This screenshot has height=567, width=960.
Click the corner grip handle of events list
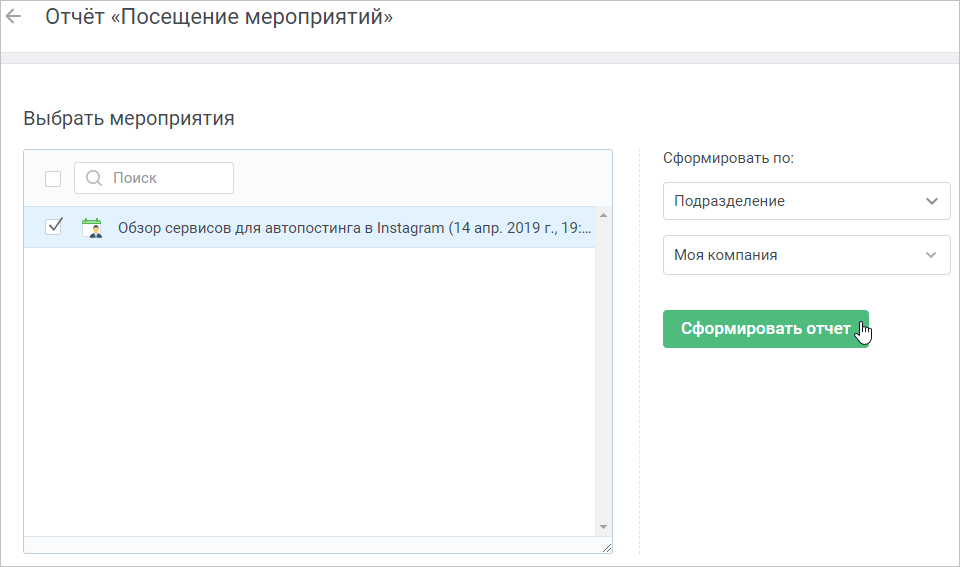click(x=607, y=547)
